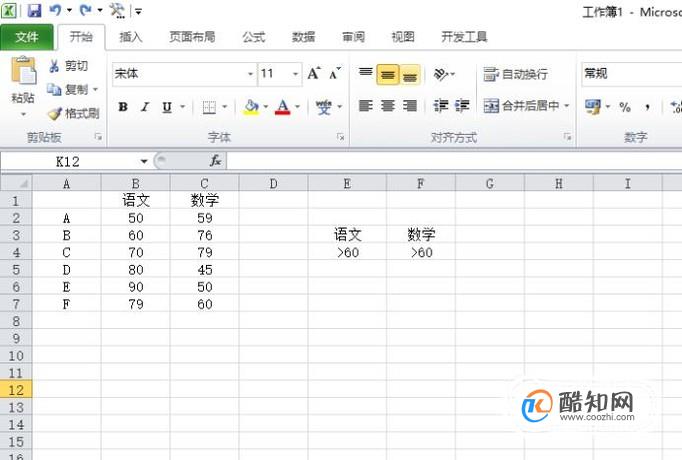Click the 自动换行 wrap text button
The image size is (682, 460).
point(515,74)
